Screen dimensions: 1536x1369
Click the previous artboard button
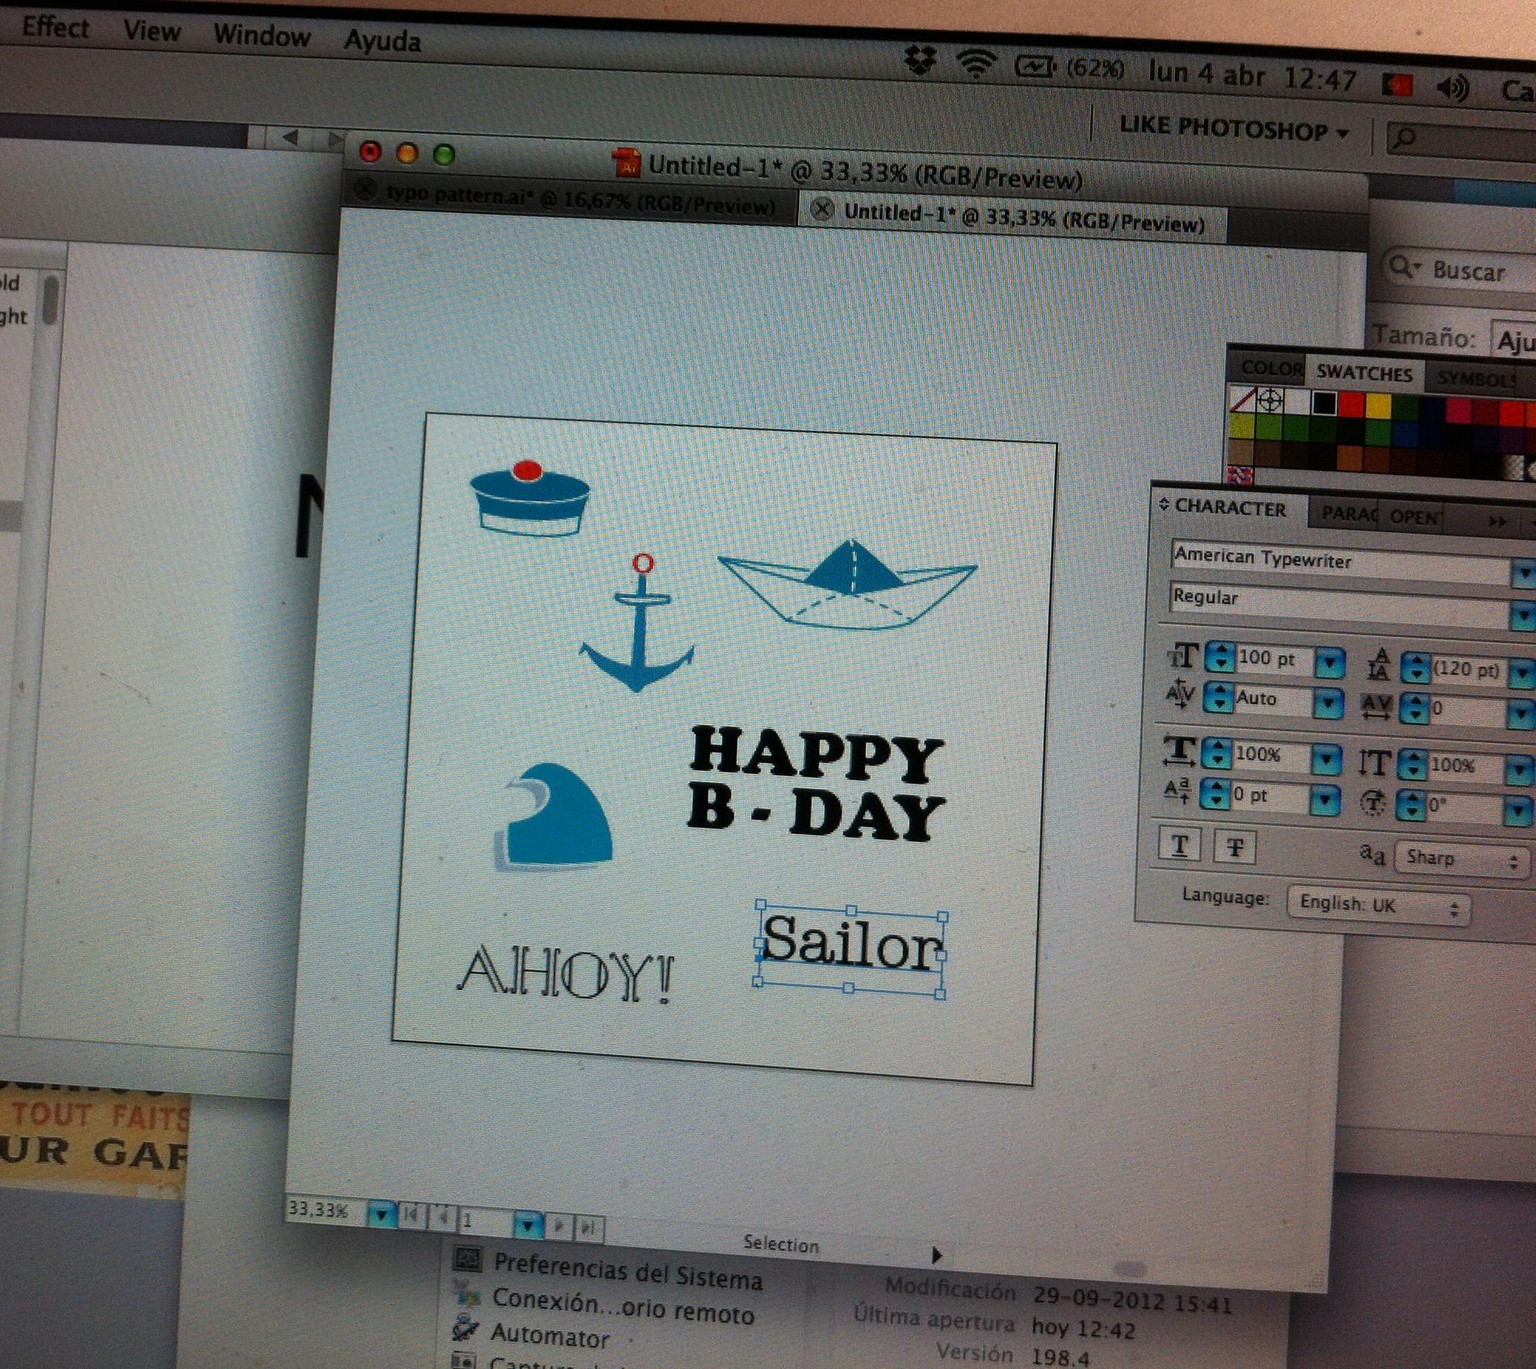click(x=442, y=1217)
